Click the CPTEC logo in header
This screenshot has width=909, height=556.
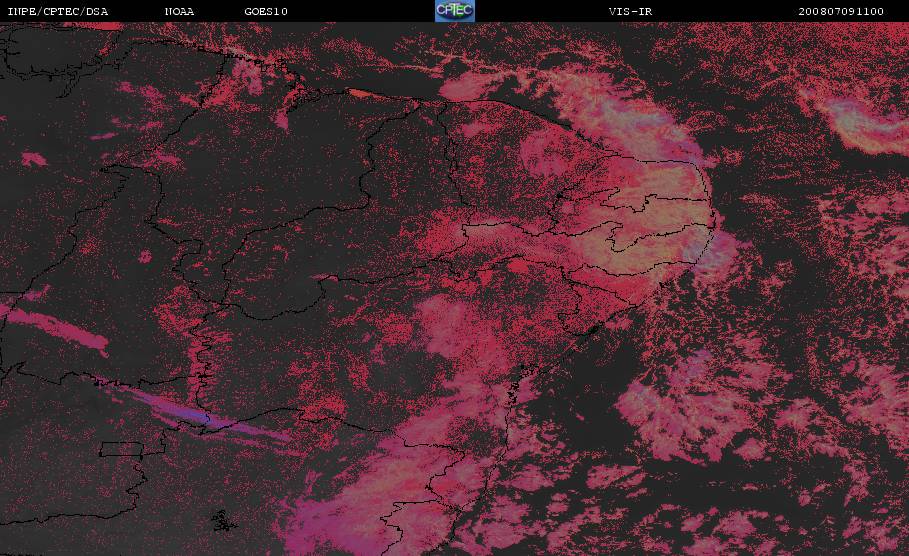[454, 10]
